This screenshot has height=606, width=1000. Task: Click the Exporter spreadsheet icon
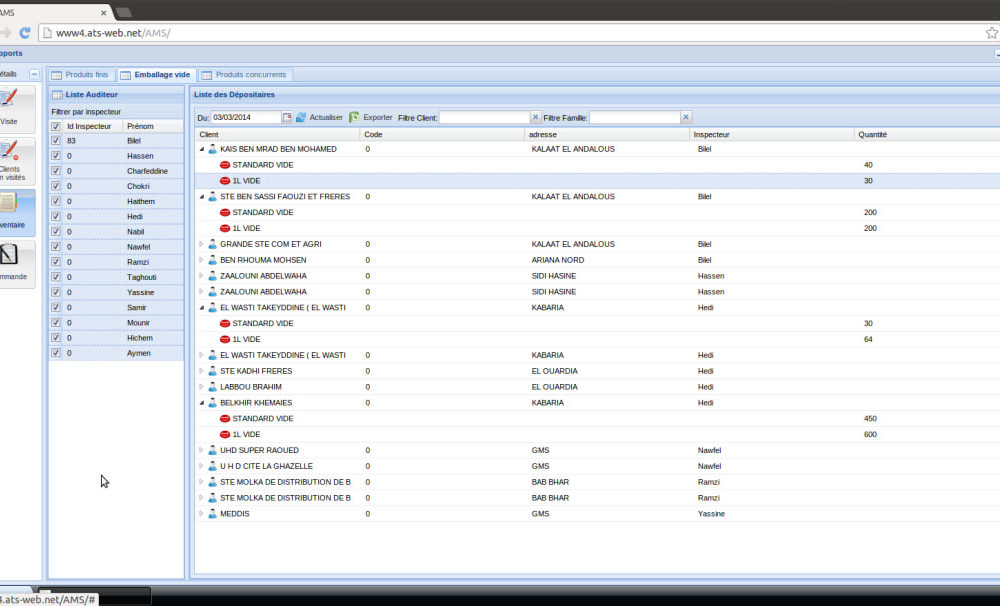354,117
